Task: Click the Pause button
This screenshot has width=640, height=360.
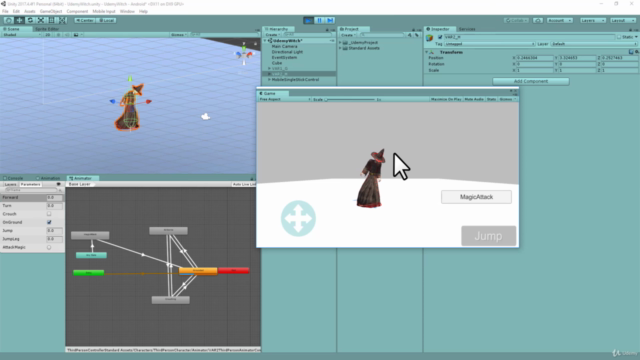Action: tap(320, 20)
